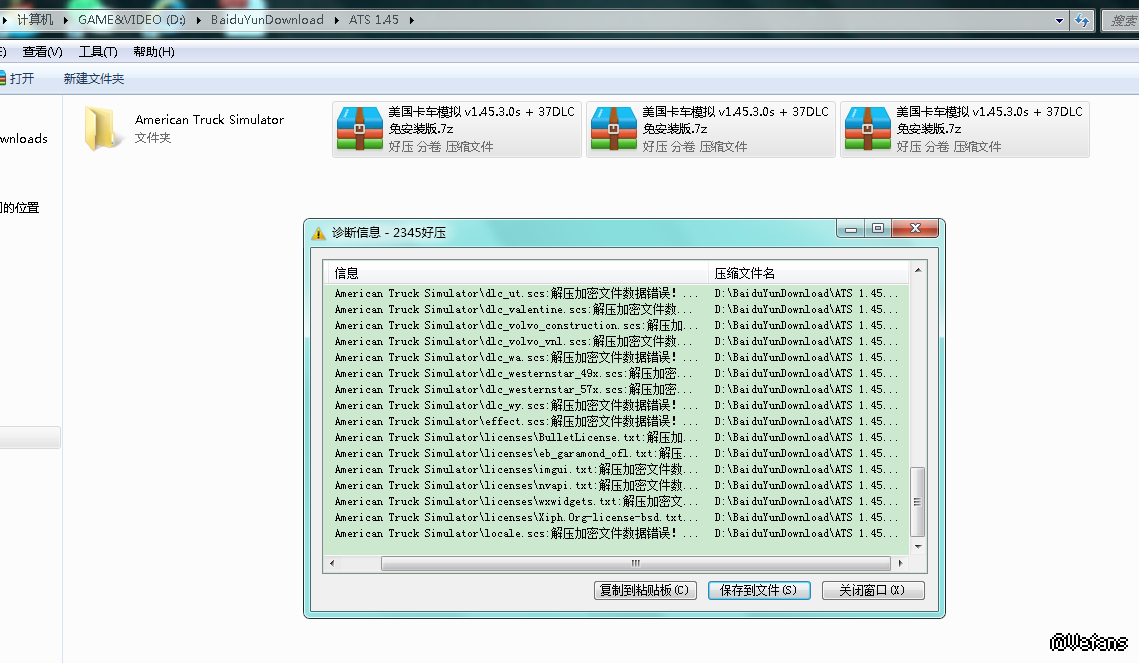The width and height of the screenshot is (1139, 663).
Task: Click the BaiduYunDownload path segment
Action: click(x=267, y=20)
